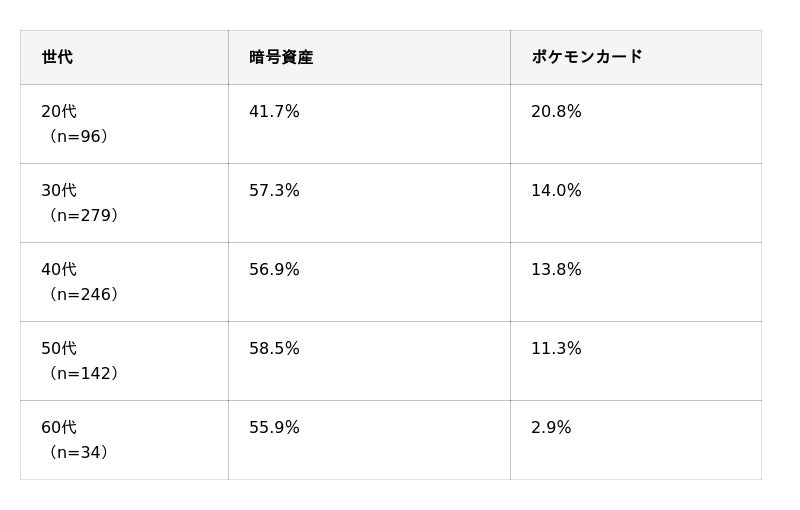Viewport: 800px width, 510px height.
Task: Click the 55.9% cell for 60代
Action: pyautogui.click(x=274, y=428)
